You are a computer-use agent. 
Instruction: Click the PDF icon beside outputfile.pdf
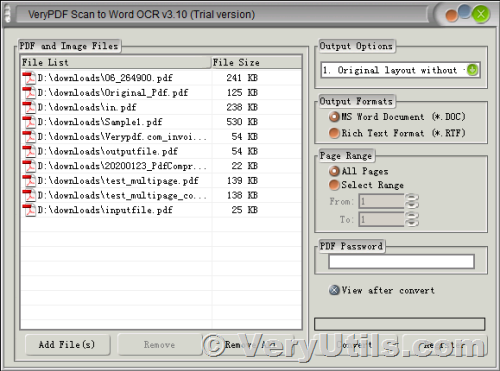(x=29, y=151)
